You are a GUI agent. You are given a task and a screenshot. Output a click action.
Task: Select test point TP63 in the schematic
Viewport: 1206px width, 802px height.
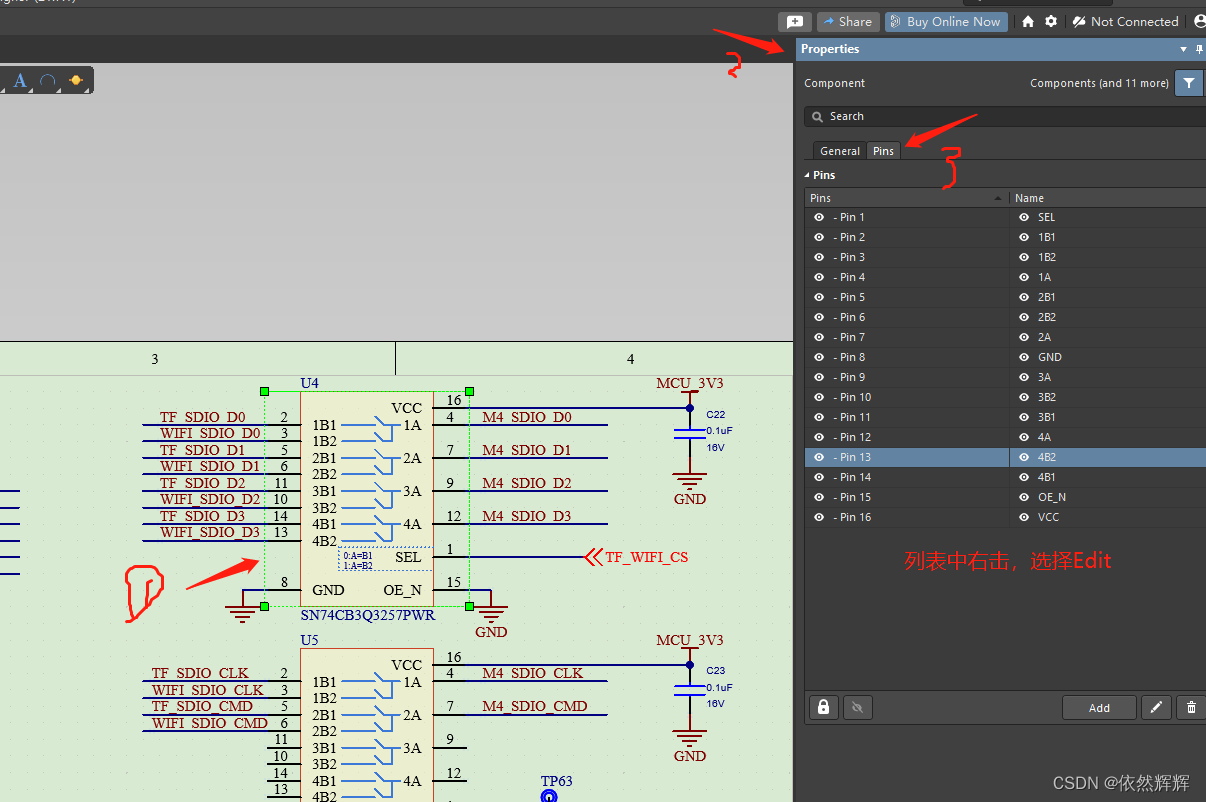[548, 797]
